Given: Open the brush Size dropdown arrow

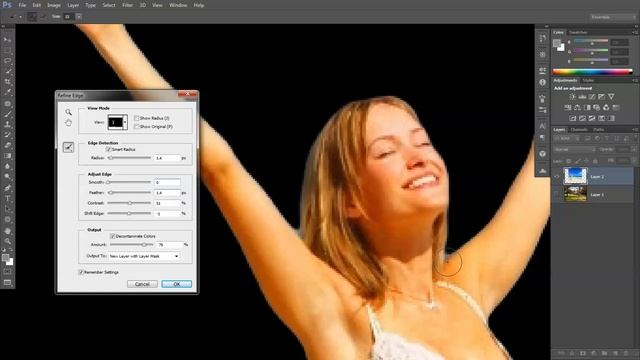Looking at the screenshot, I should coord(79,17).
